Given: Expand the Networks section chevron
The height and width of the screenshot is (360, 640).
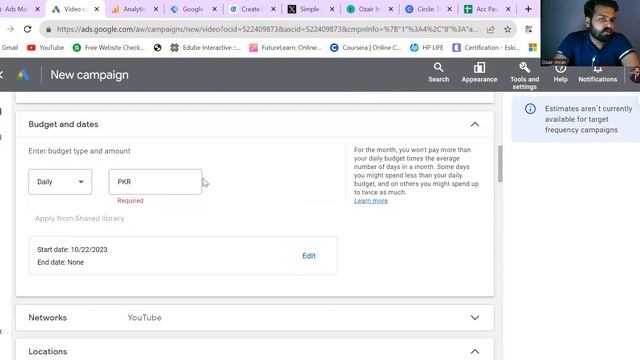Looking at the screenshot, I should [x=475, y=318].
